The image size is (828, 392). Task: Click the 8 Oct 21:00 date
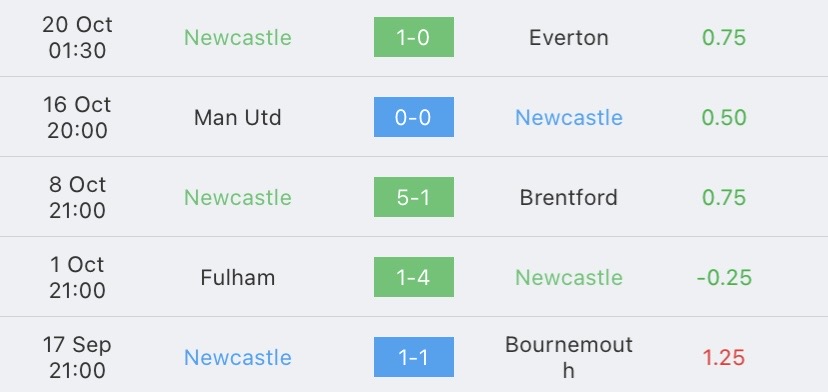(x=78, y=198)
